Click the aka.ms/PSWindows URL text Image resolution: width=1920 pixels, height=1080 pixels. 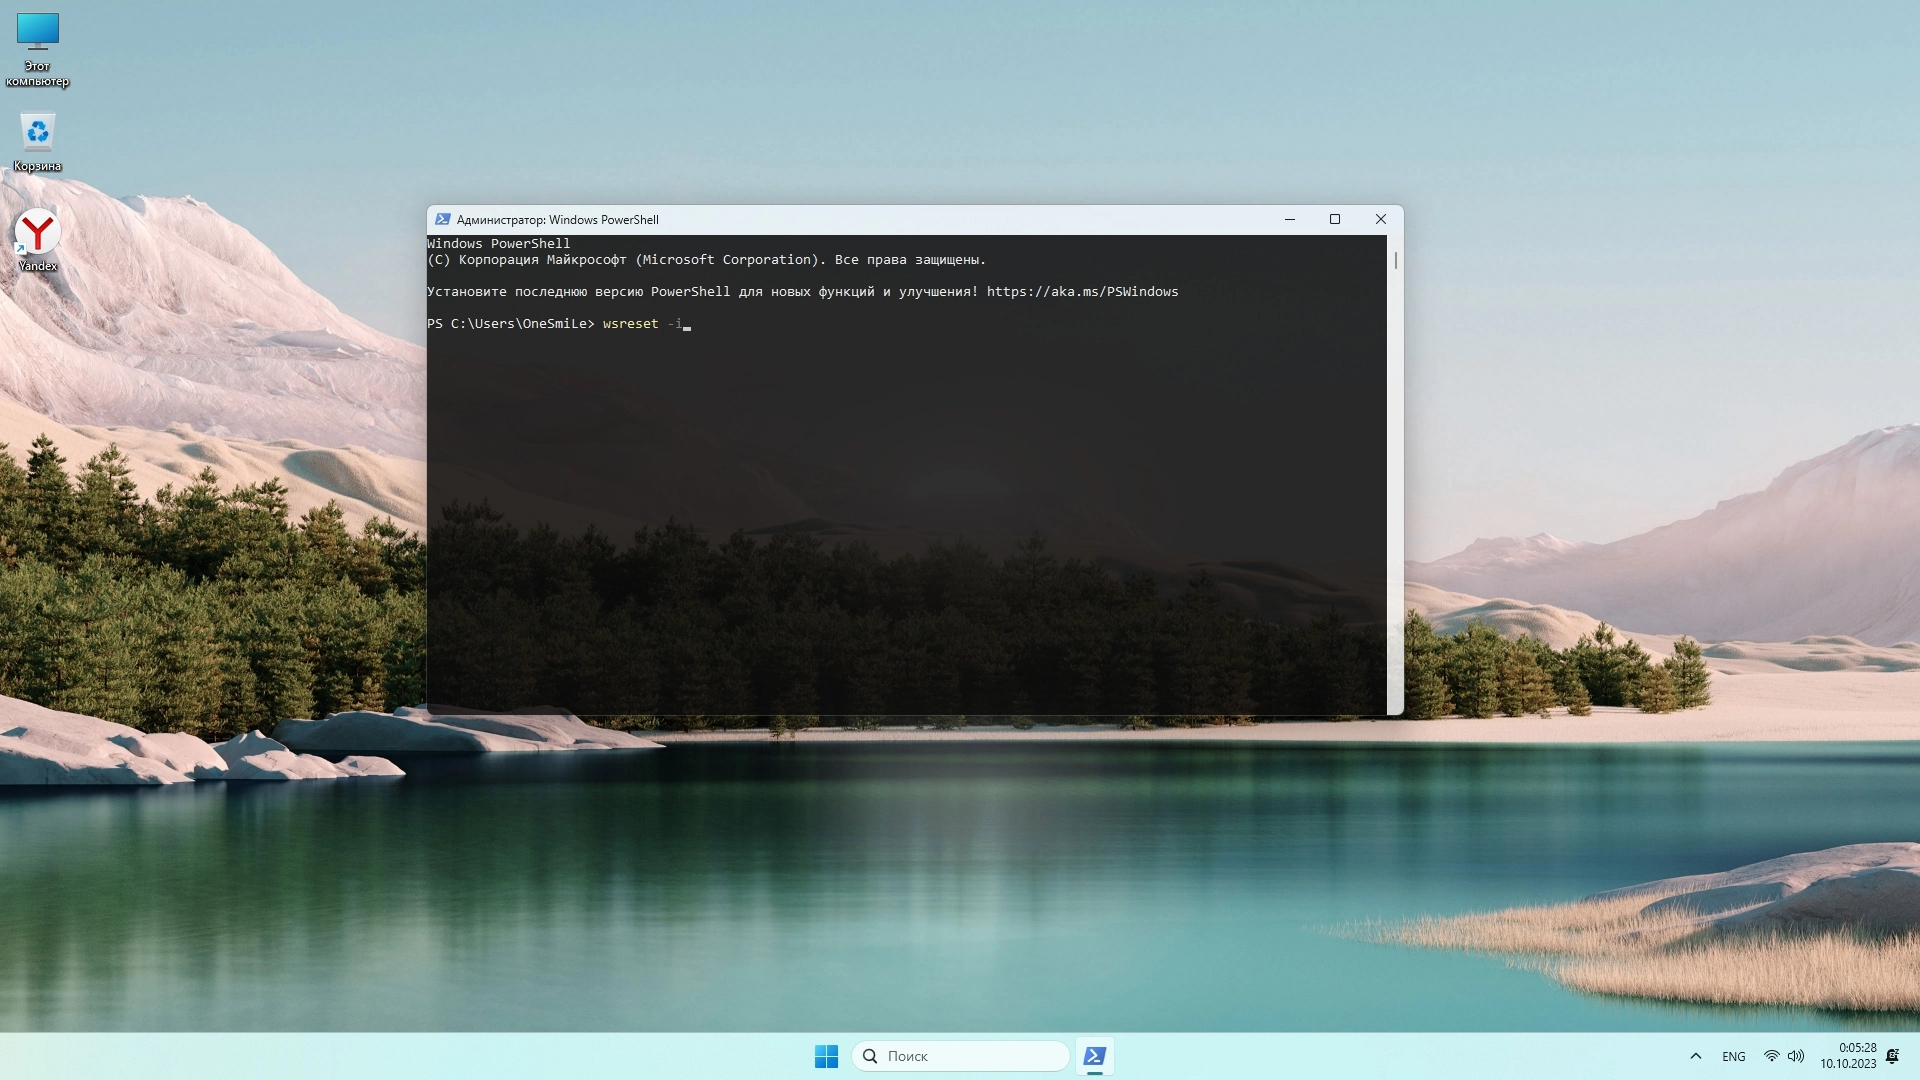[x=1082, y=292]
